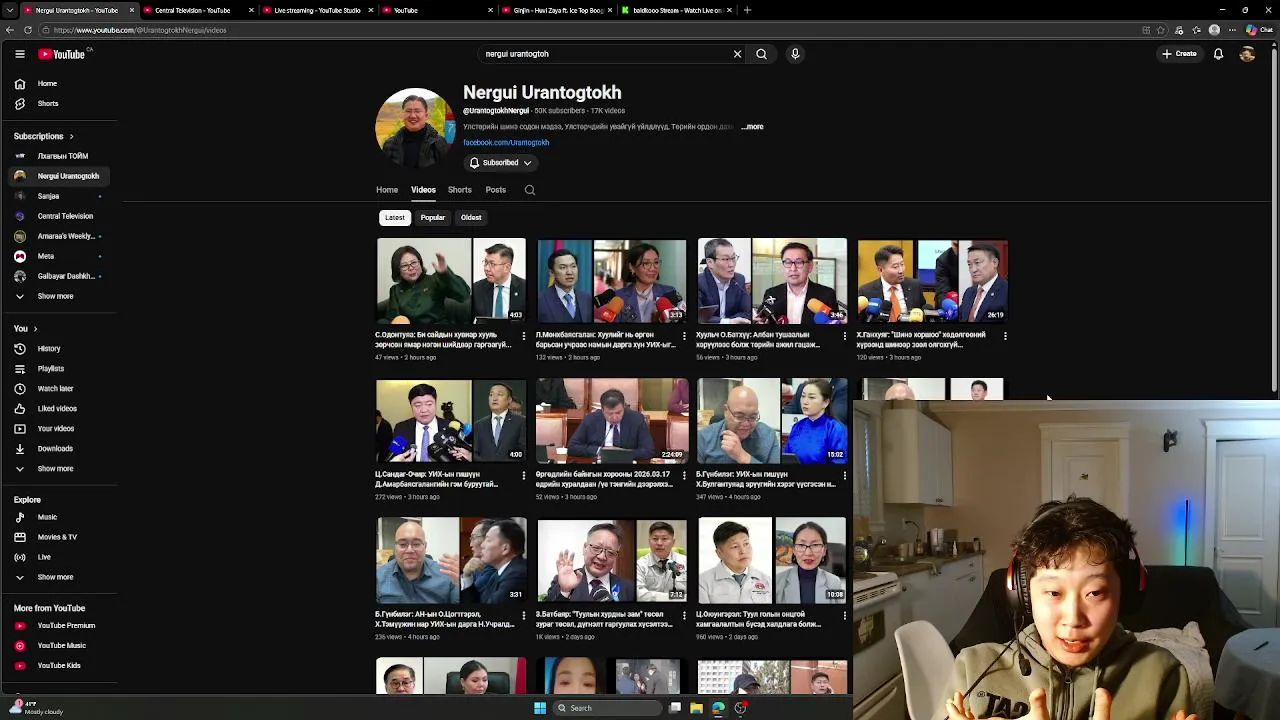Switch to the channel Home tab
Image resolution: width=1280 pixels, height=720 pixels.
coord(387,190)
